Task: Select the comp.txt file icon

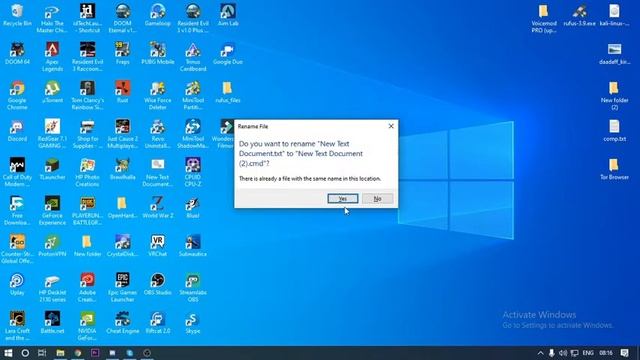Action: coord(614,131)
